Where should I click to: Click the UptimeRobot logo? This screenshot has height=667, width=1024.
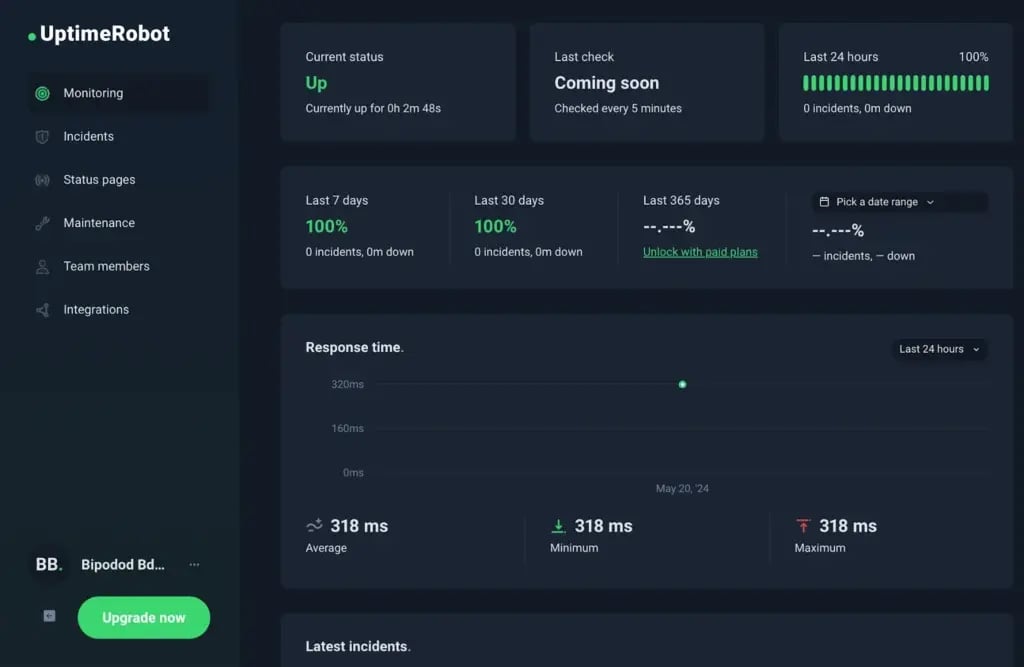tap(100, 34)
